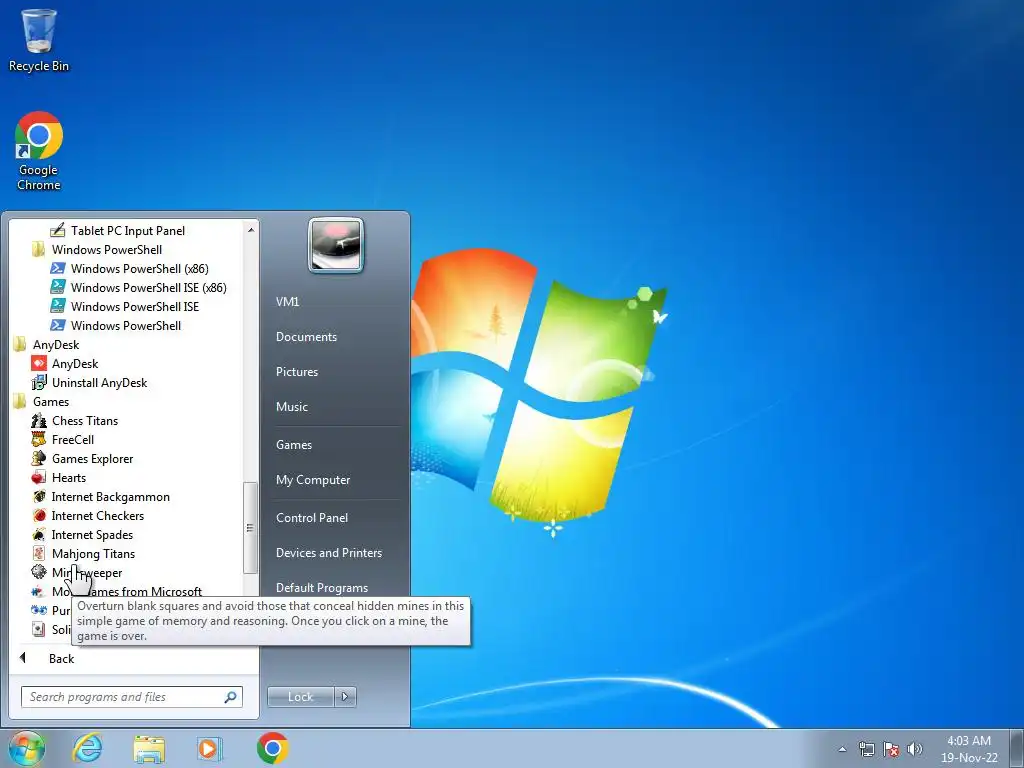Image resolution: width=1024 pixels, height=768 pixels.
Task: Open My Computer
Action: (313, 480)
